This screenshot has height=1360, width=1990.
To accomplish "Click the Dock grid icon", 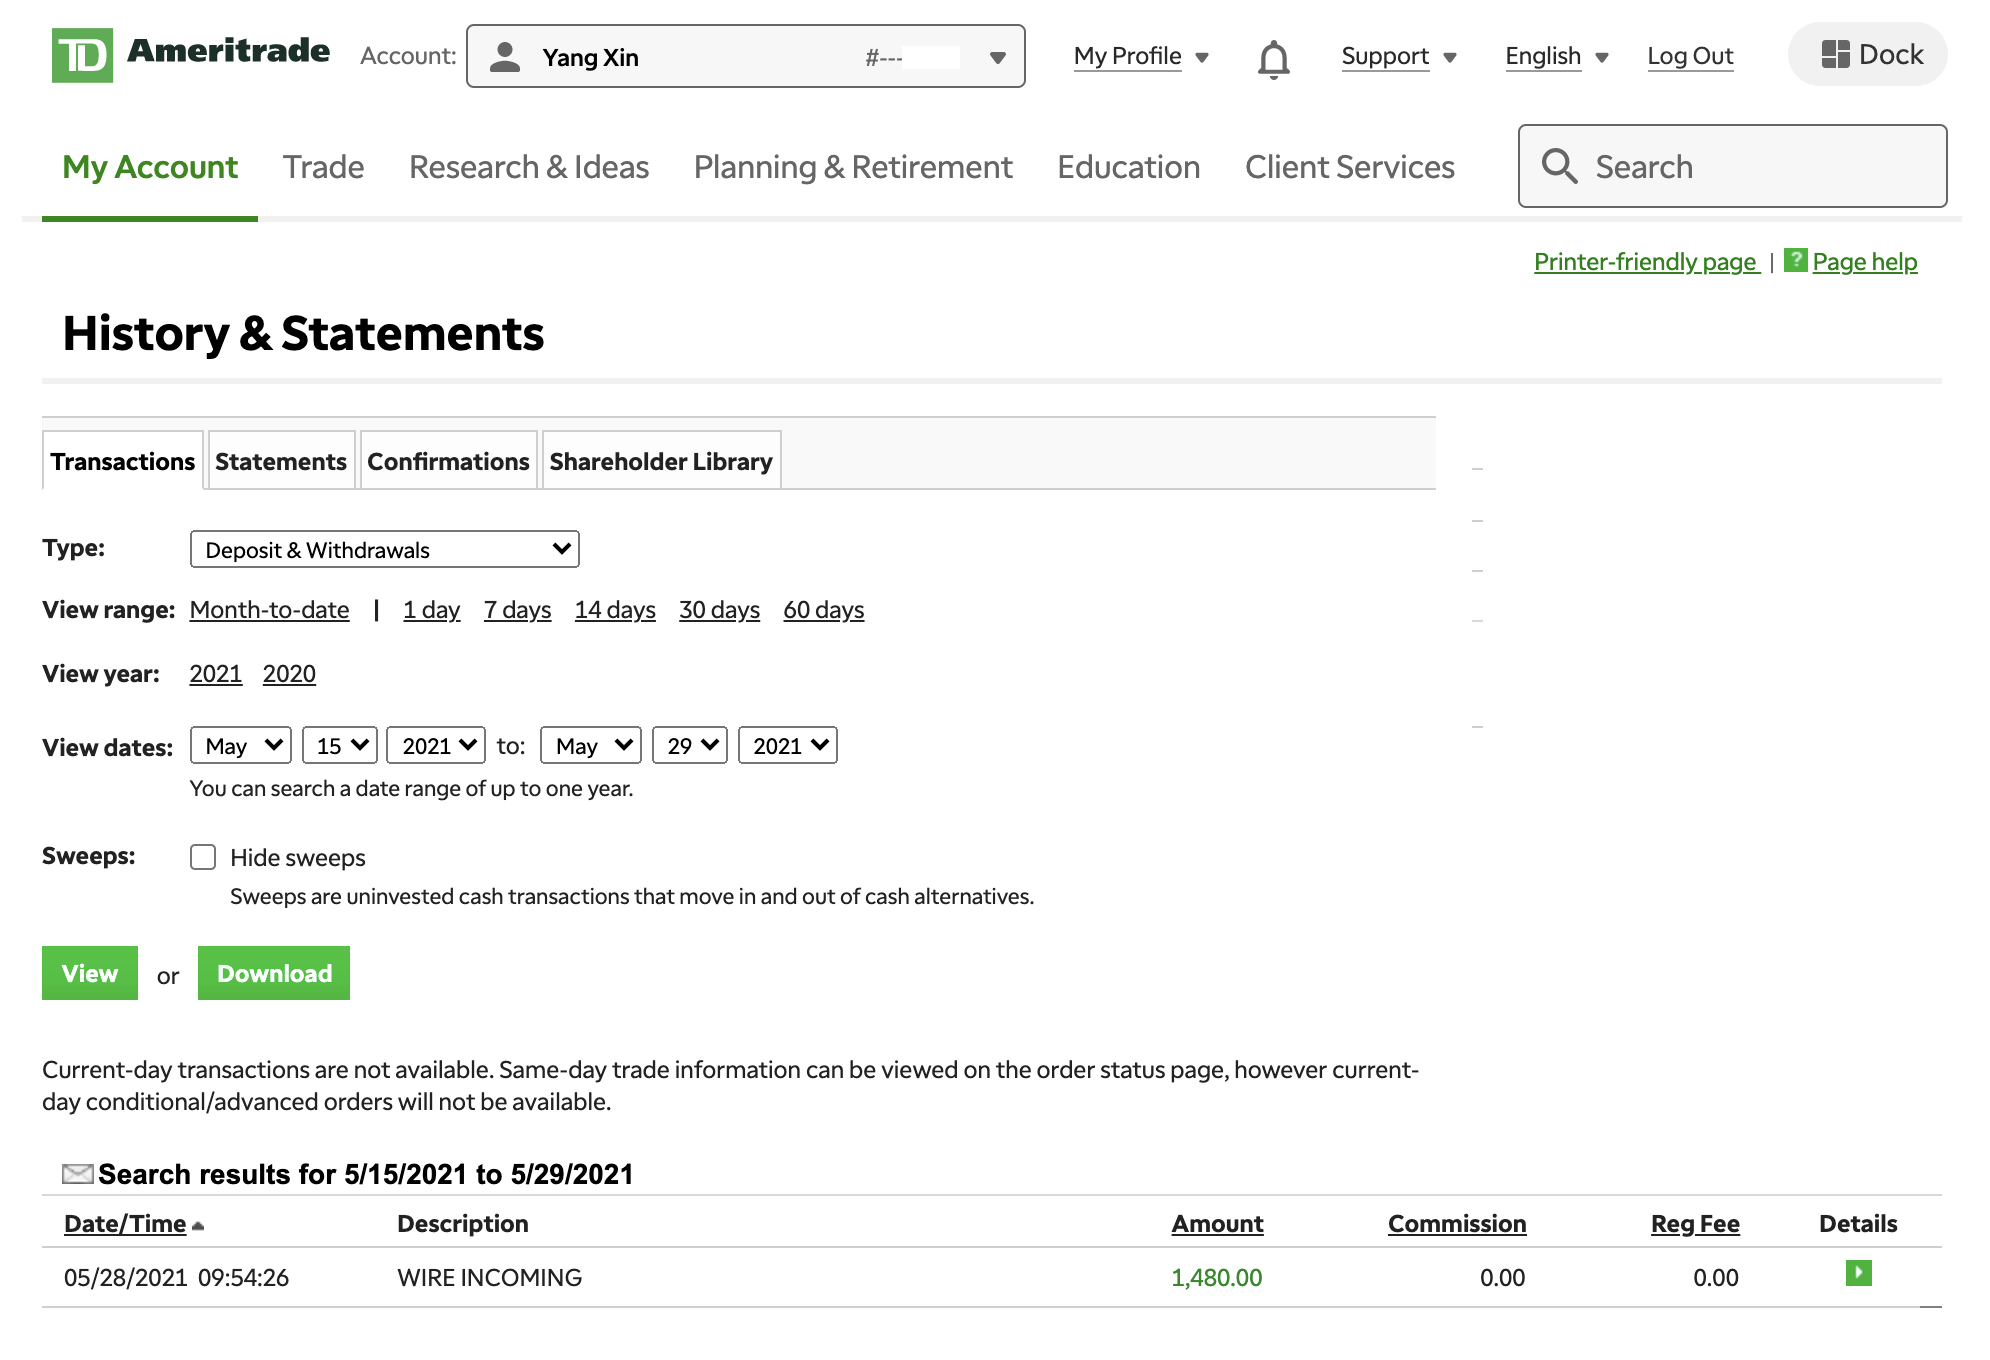I will click(1835, 54).
